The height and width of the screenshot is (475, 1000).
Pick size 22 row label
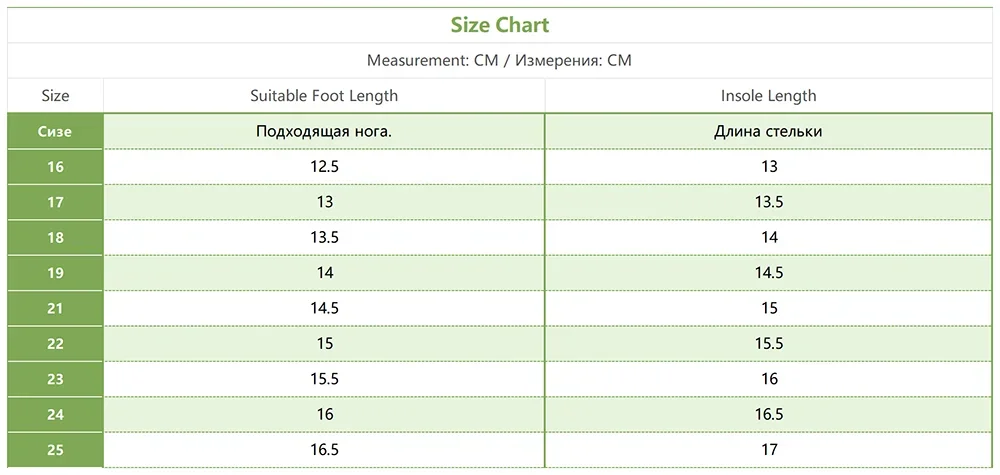click(x=55, y=343)
